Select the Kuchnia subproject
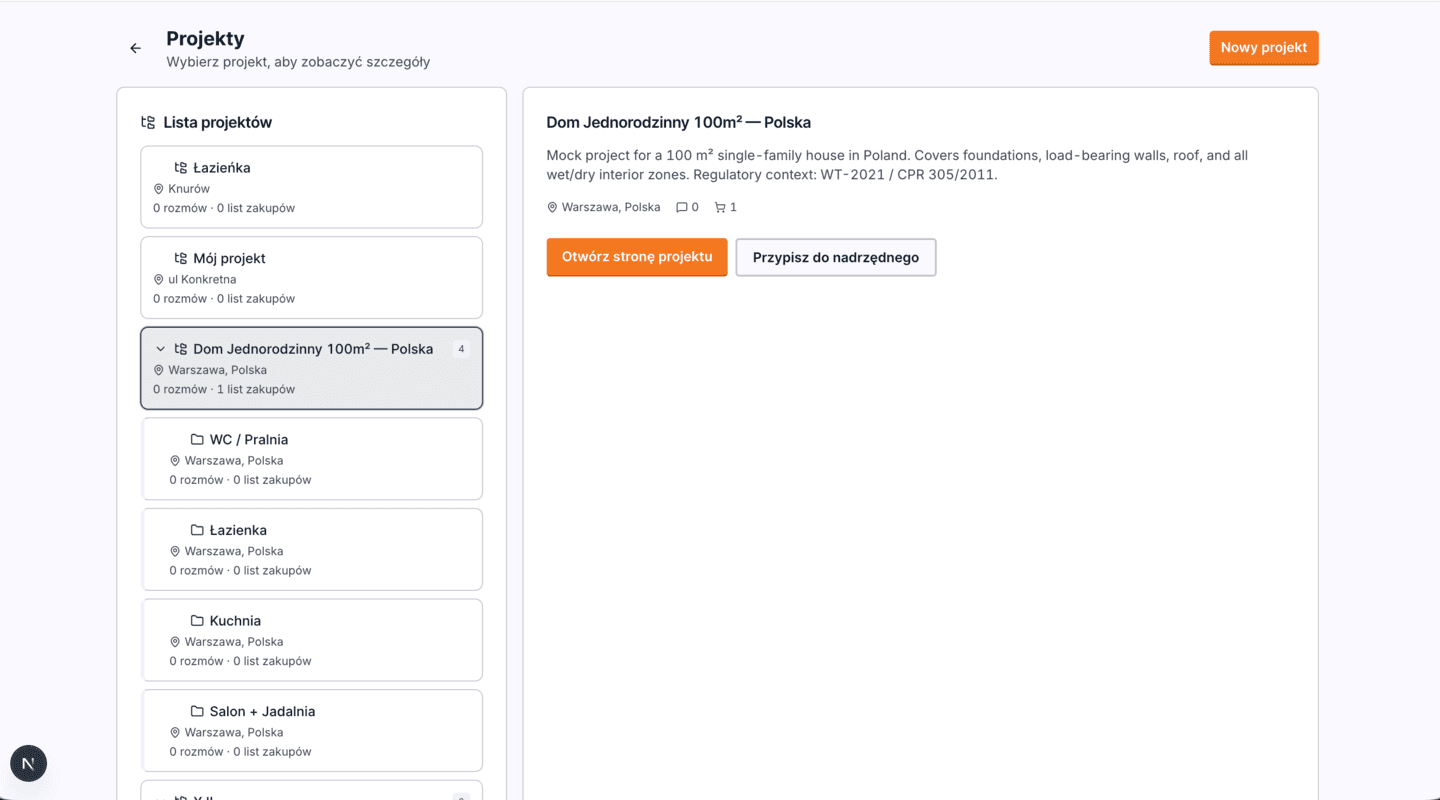1440x800 pixels. tap(312, 640)
